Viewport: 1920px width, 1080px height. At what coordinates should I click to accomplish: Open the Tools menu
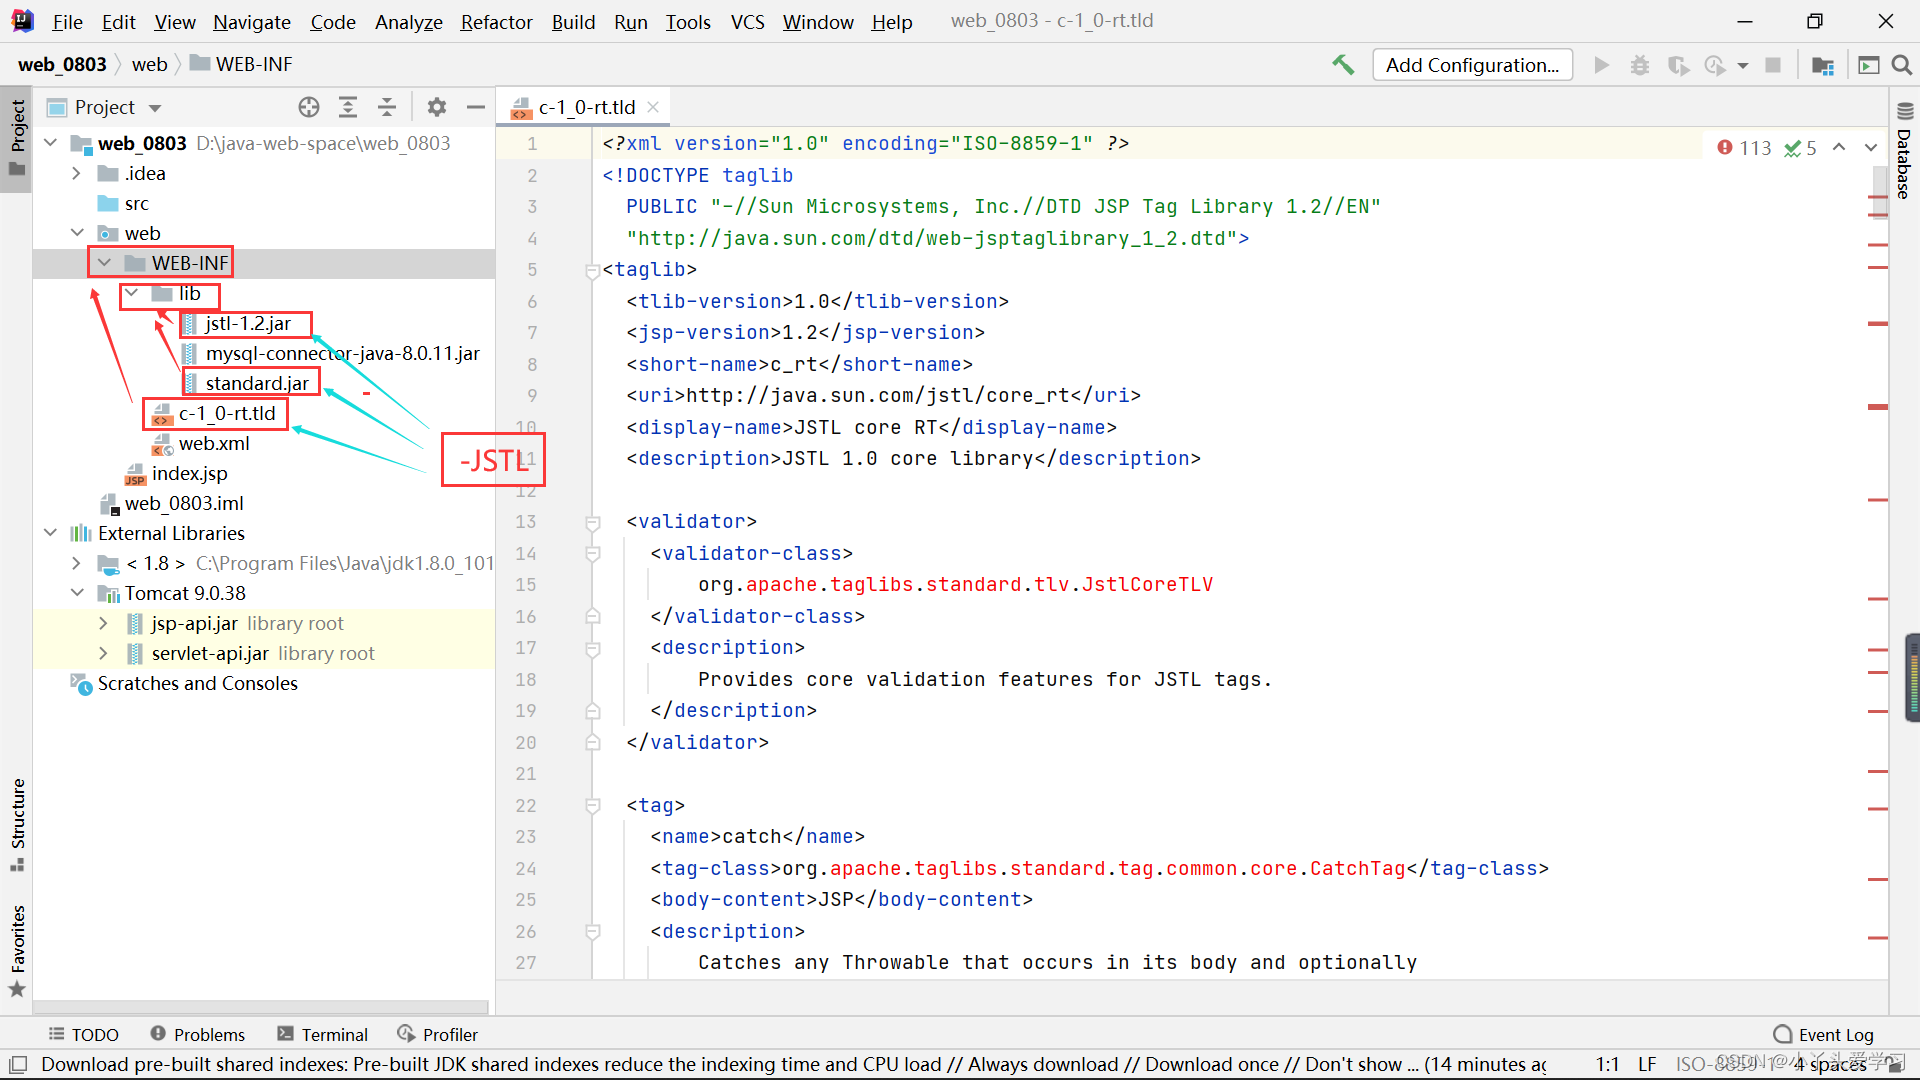(x=688, y=21)
